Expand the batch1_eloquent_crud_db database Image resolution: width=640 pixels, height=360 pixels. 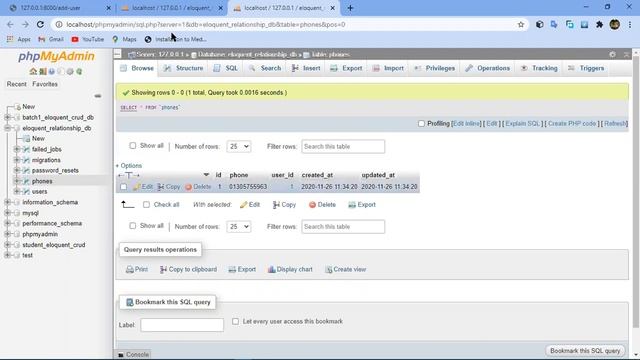click(7, 117)
